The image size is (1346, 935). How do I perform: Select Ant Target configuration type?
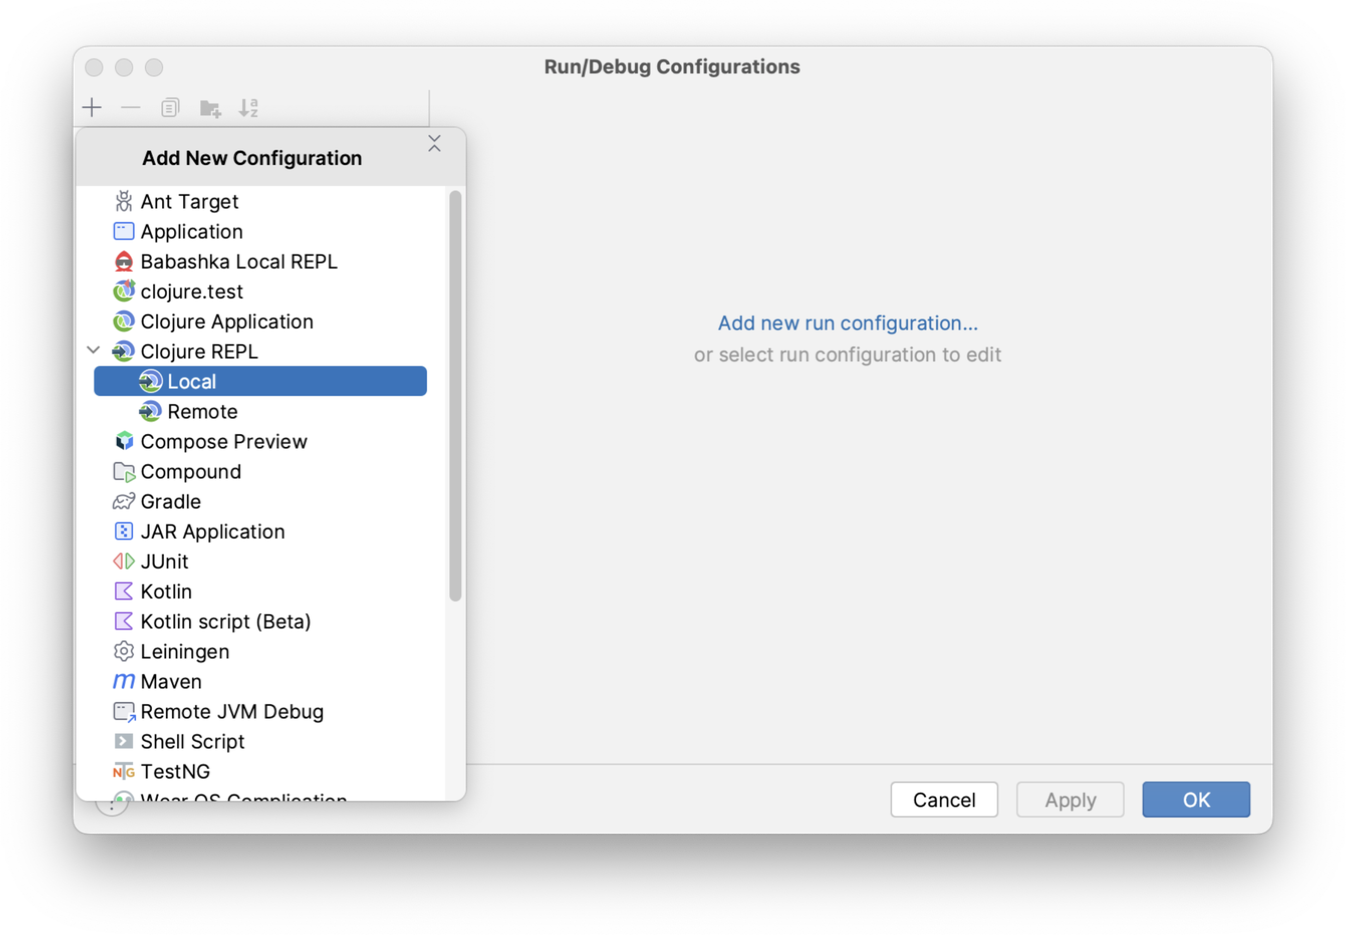(x=189, y=201)
